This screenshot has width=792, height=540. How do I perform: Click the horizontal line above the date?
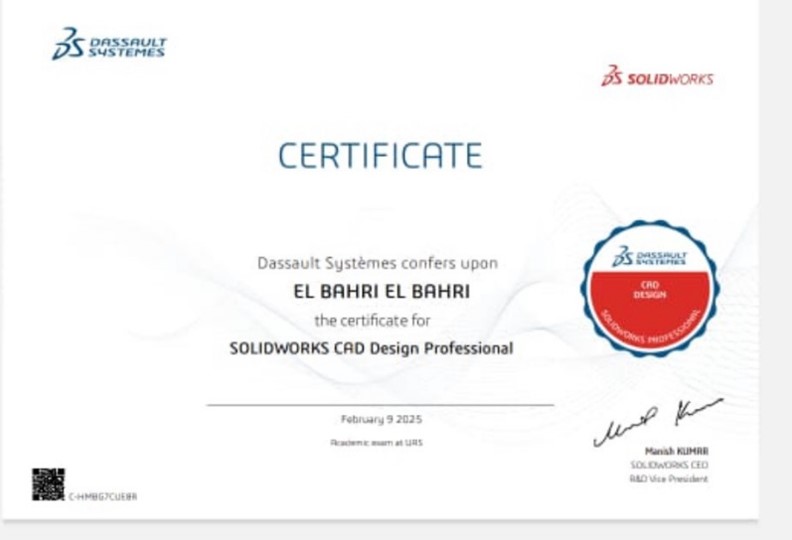tap(380, 405)
